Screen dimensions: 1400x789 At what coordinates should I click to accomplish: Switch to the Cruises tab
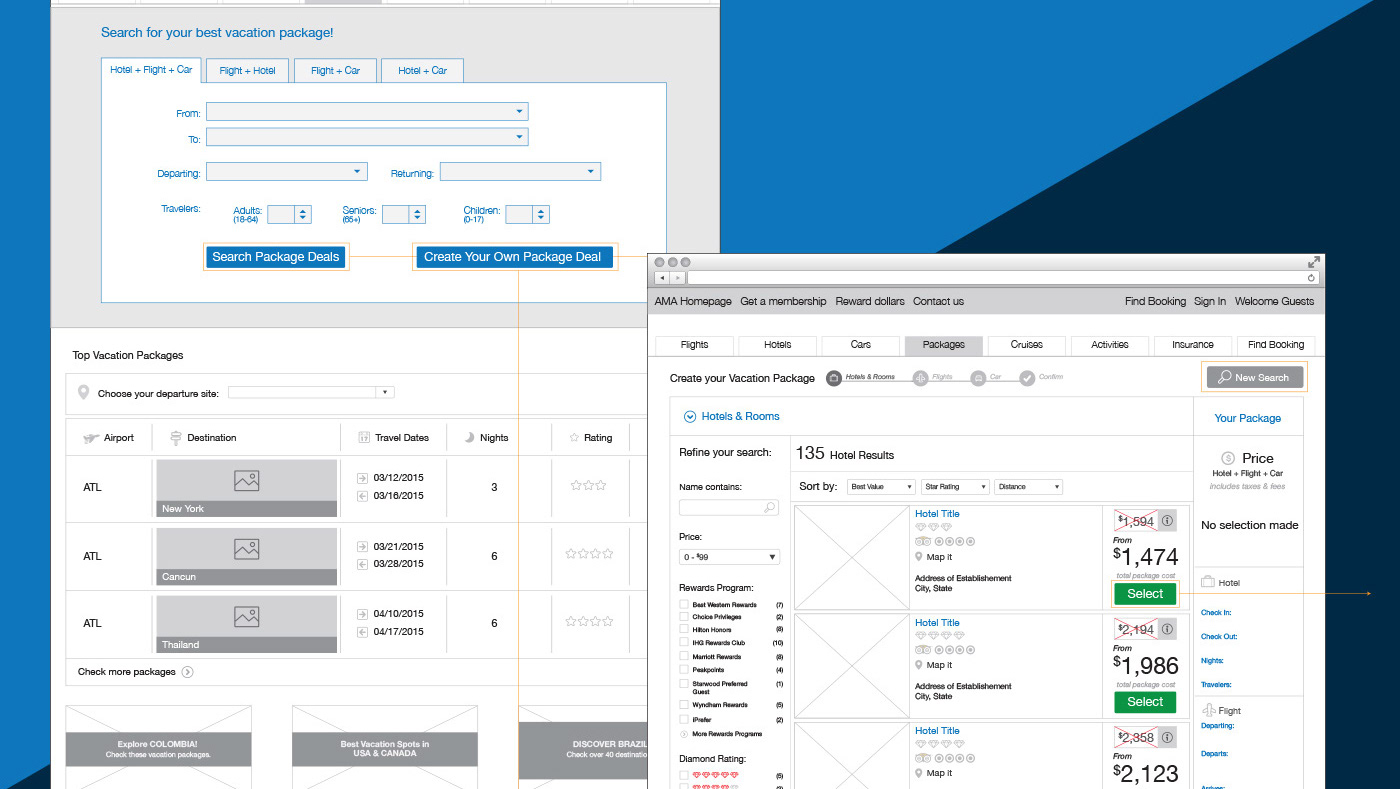pos(1026,345)
